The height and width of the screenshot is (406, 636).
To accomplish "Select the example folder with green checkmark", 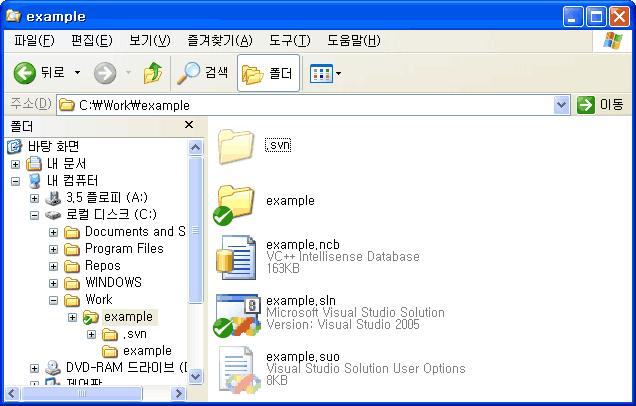I will coord(237,203).
